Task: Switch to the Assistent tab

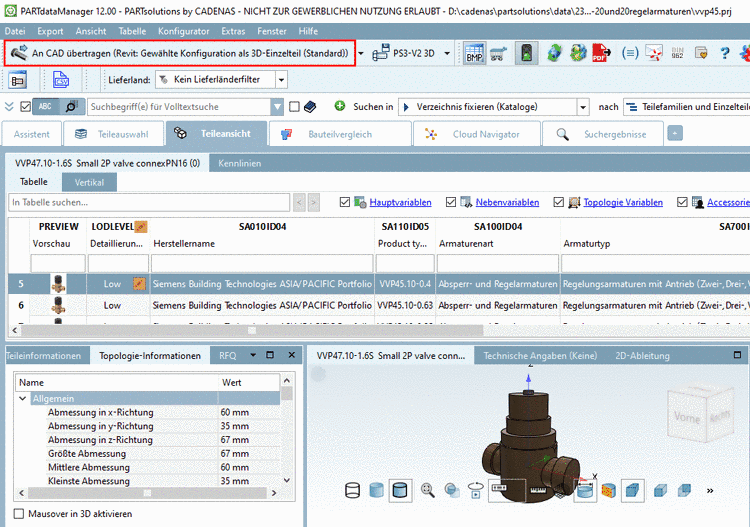Action: coord(32,134)
